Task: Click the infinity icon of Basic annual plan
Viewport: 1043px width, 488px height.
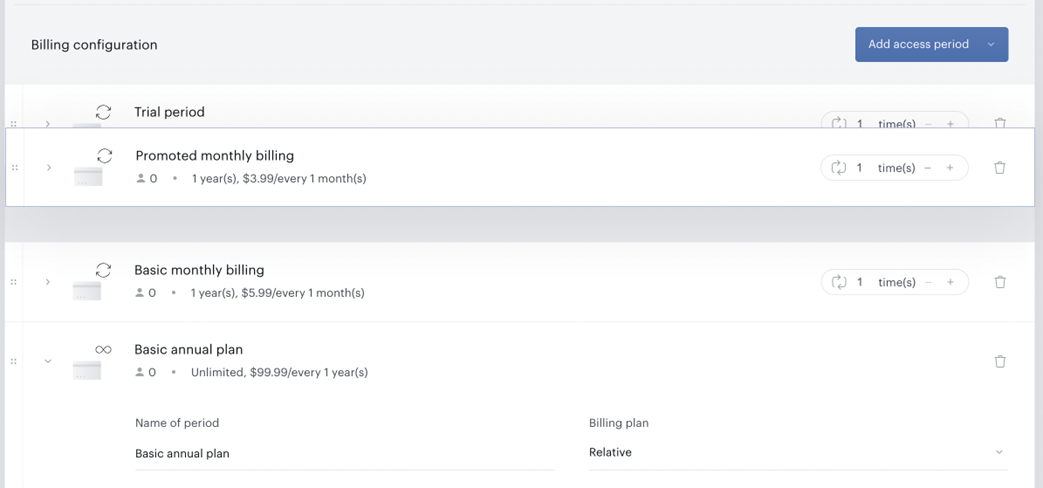Action: coord(103,349)
